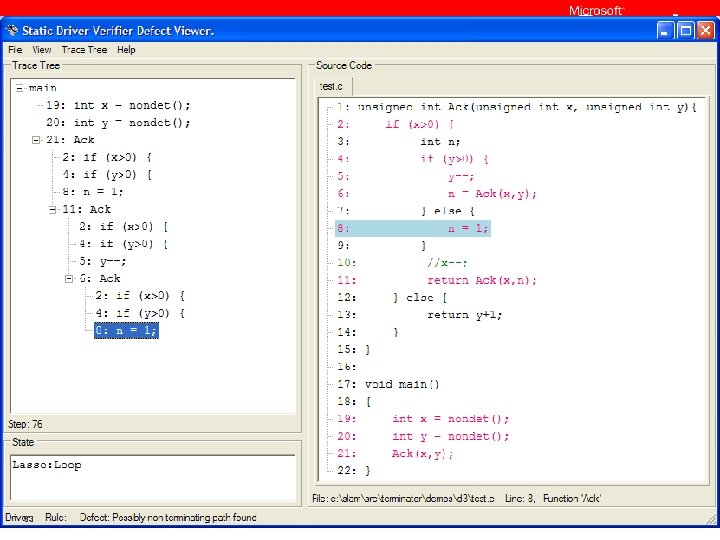The width and height of the screenshot is (720, 540).
Task: Click source line 7: } else {
Action: (x=406, y=211)
